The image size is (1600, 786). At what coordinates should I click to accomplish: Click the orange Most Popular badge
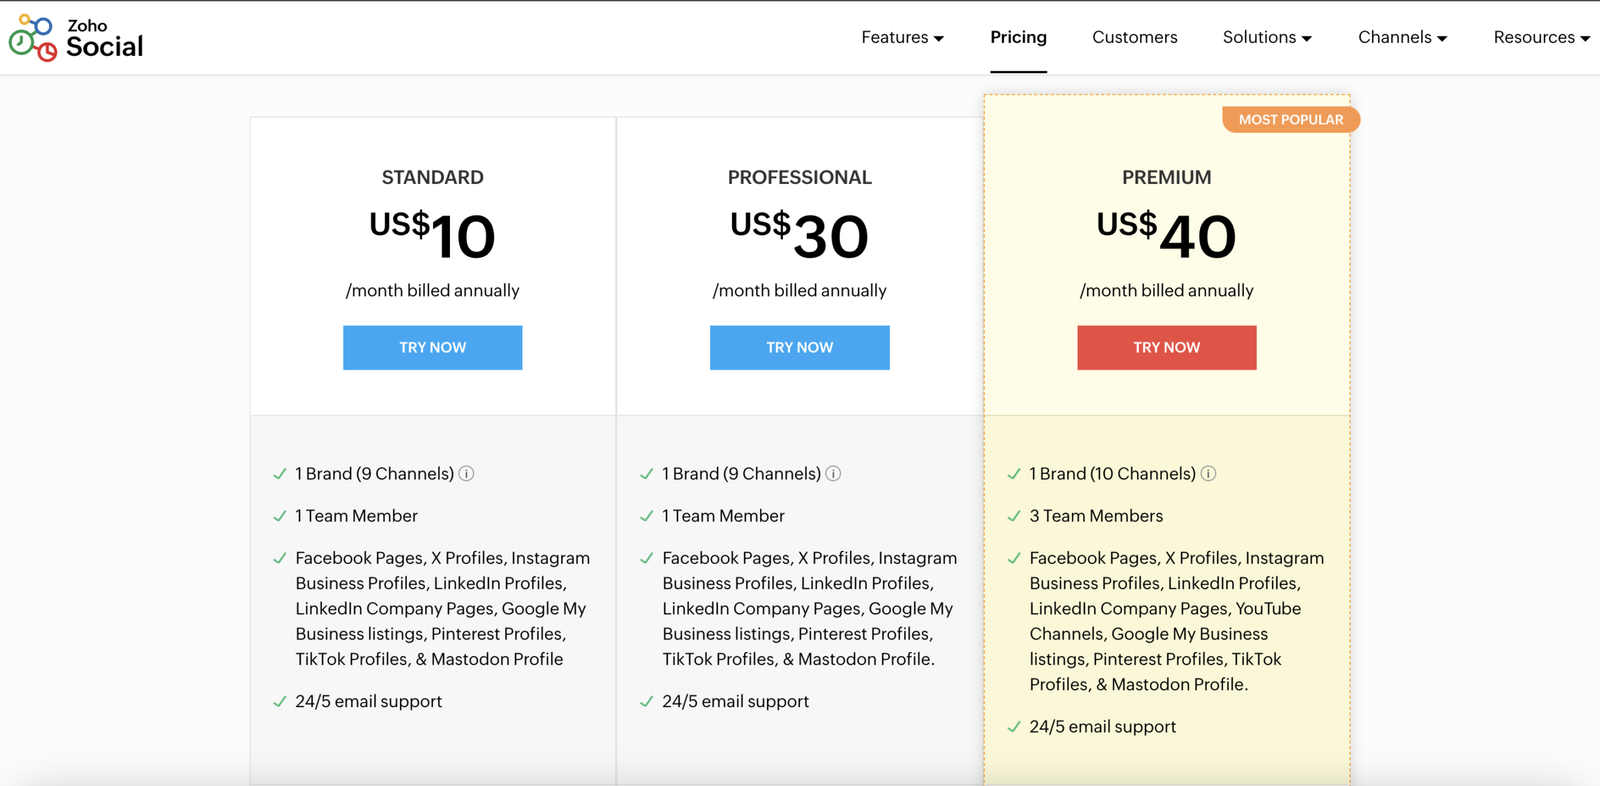[x=1290, y=120]
